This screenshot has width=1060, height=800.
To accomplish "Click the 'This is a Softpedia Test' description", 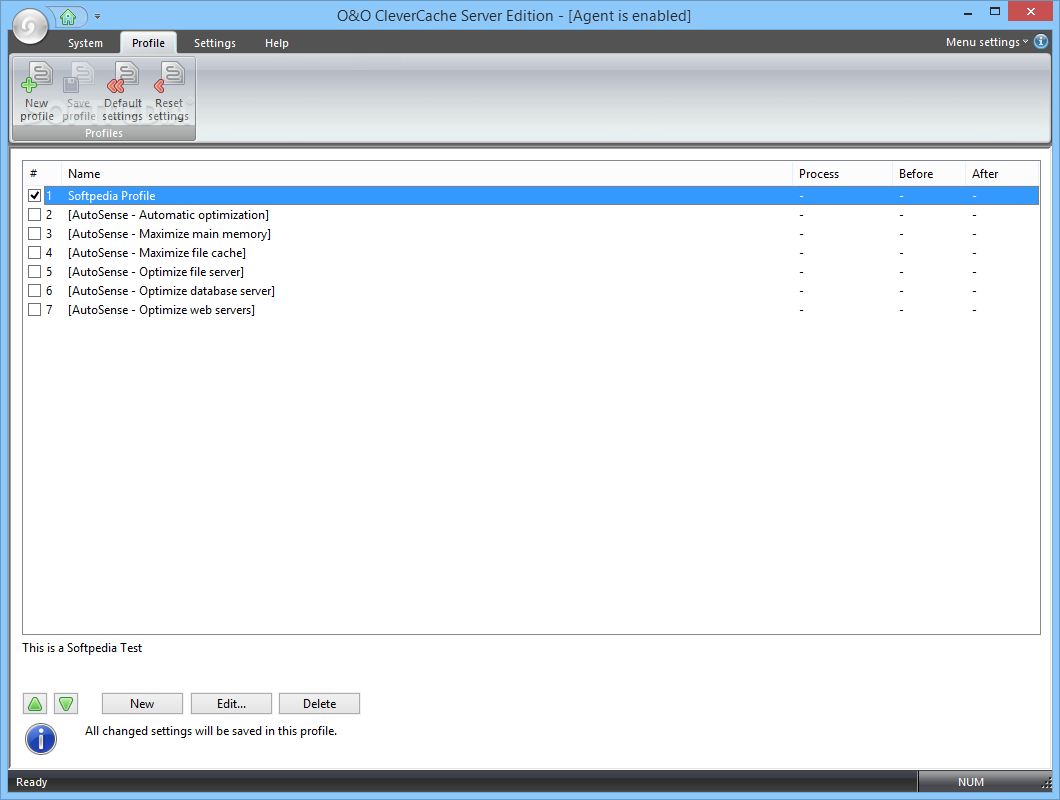I will click(82, 648).
